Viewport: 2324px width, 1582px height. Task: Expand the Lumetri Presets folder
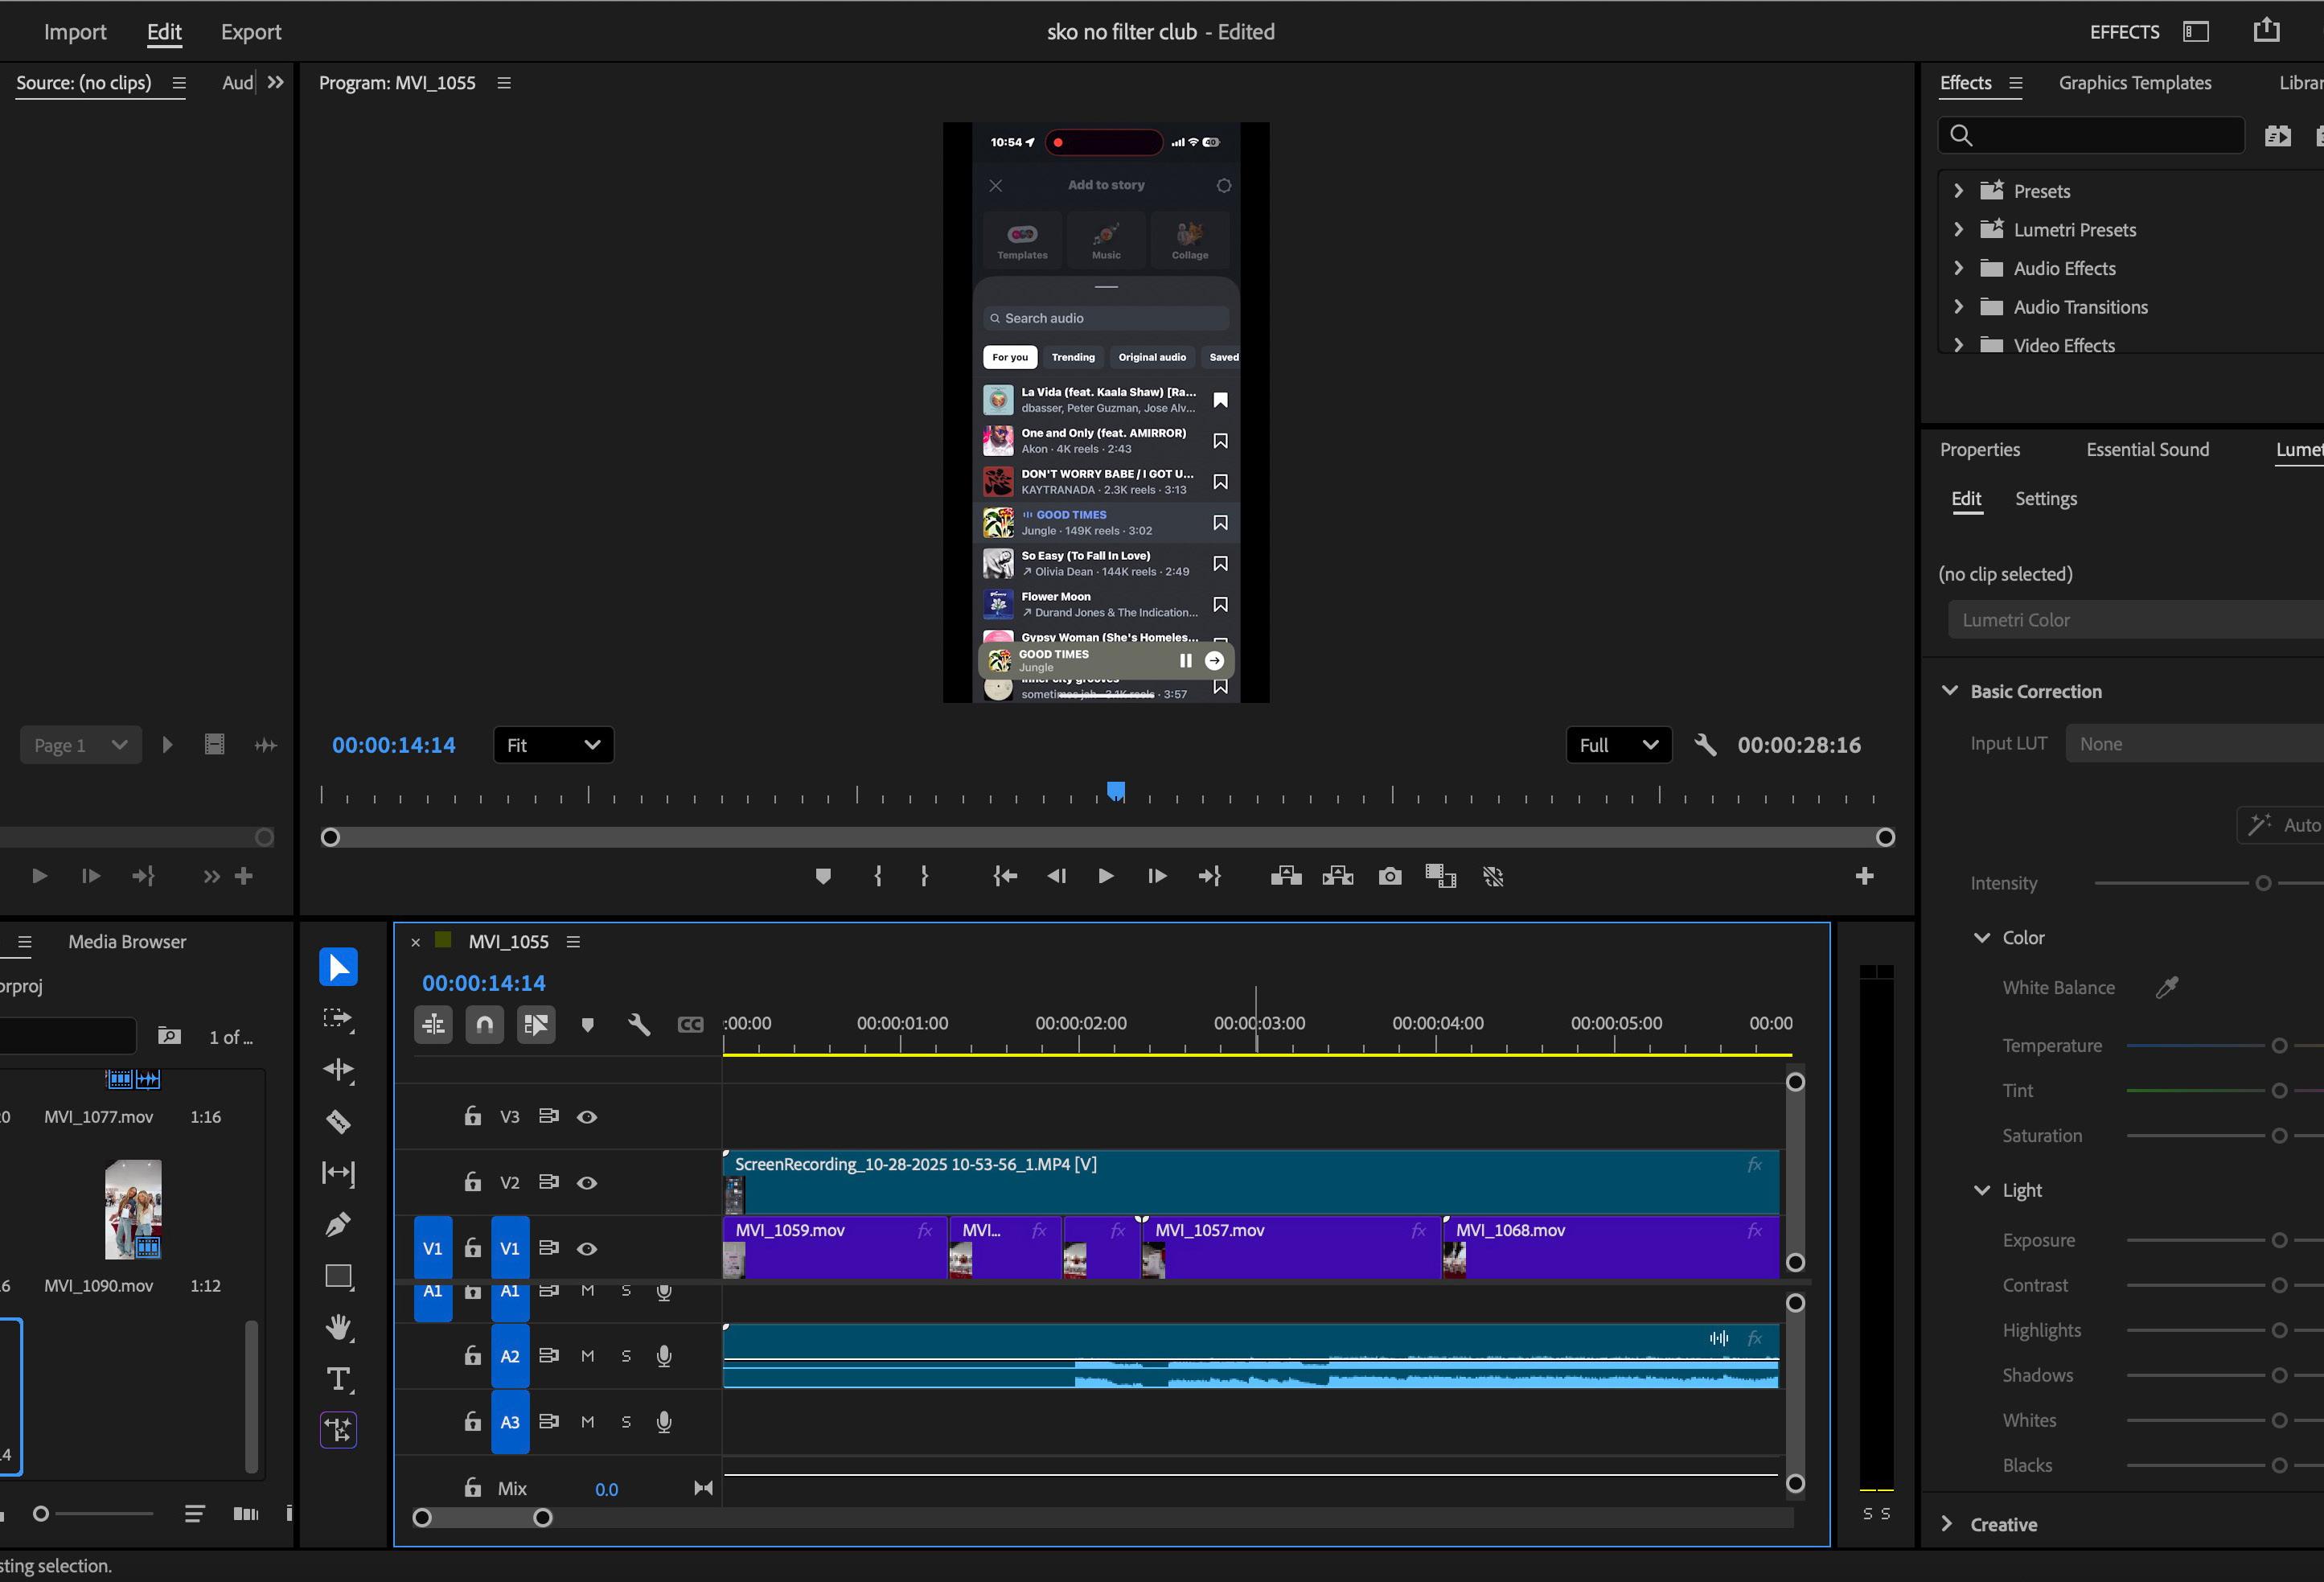(1958, 229)
